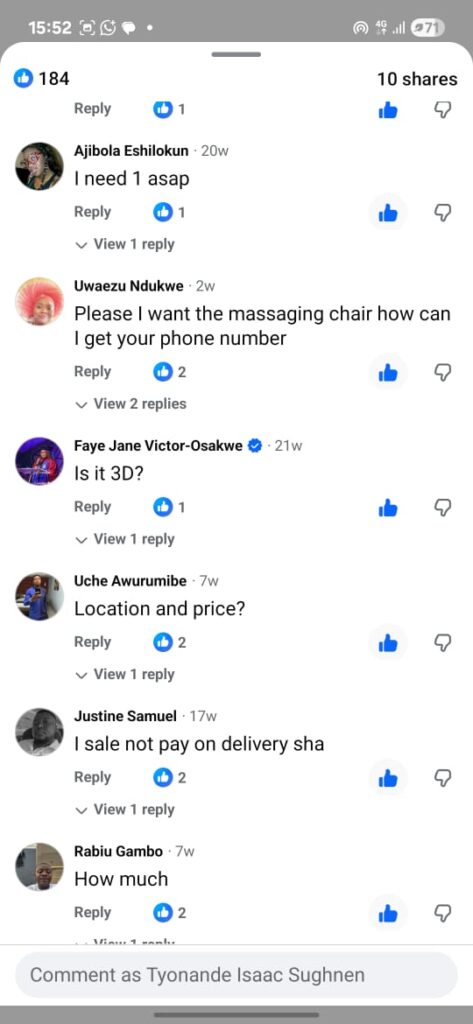The width and height of the screenshot is (473, 1024).
Task: Expand 'View 1 reply' under Justine Samuel
Action: [125, 810]
